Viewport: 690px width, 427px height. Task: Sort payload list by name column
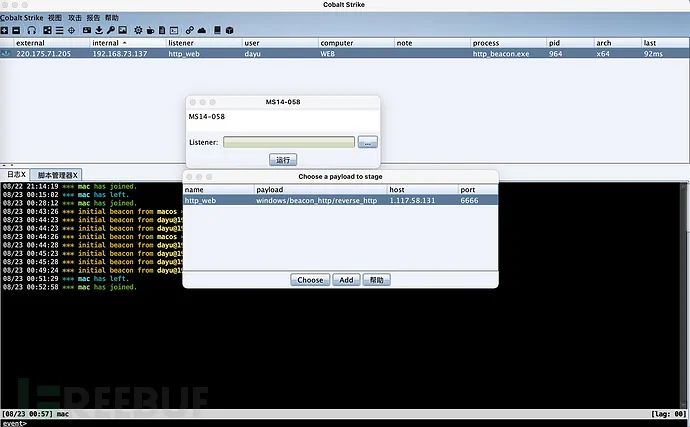click(219, 190)
